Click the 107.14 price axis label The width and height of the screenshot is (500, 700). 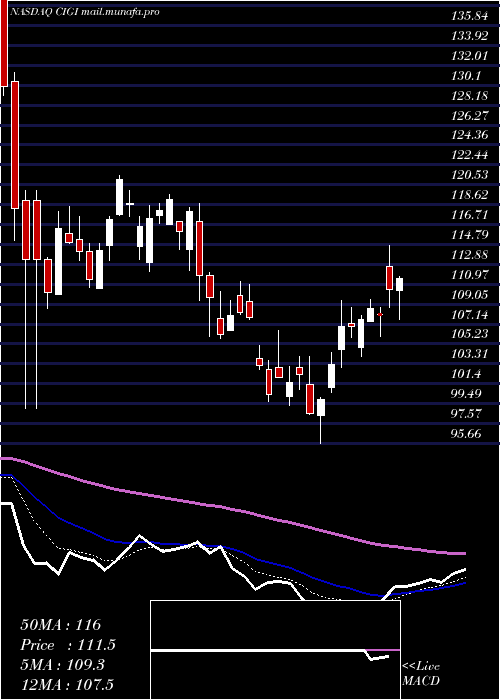(469, 314)
